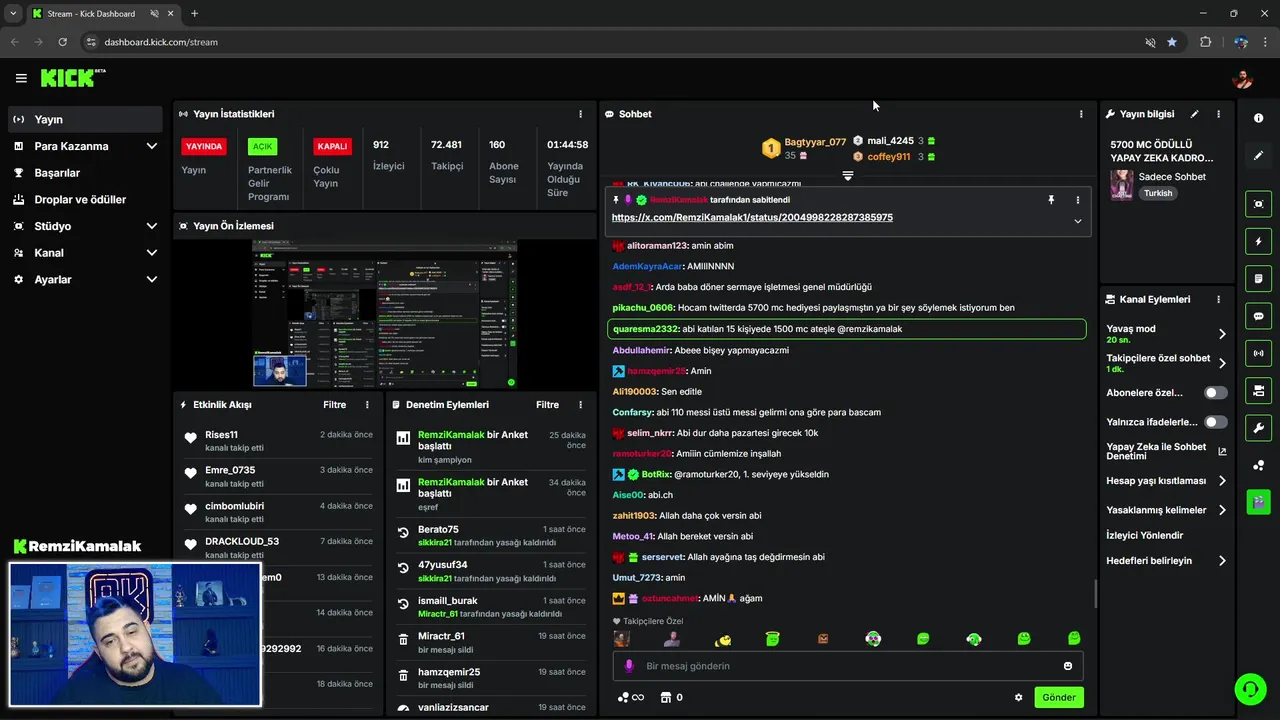Click the chat scrollbar thumb
Screen dimensions: 1280x720
1095,593
